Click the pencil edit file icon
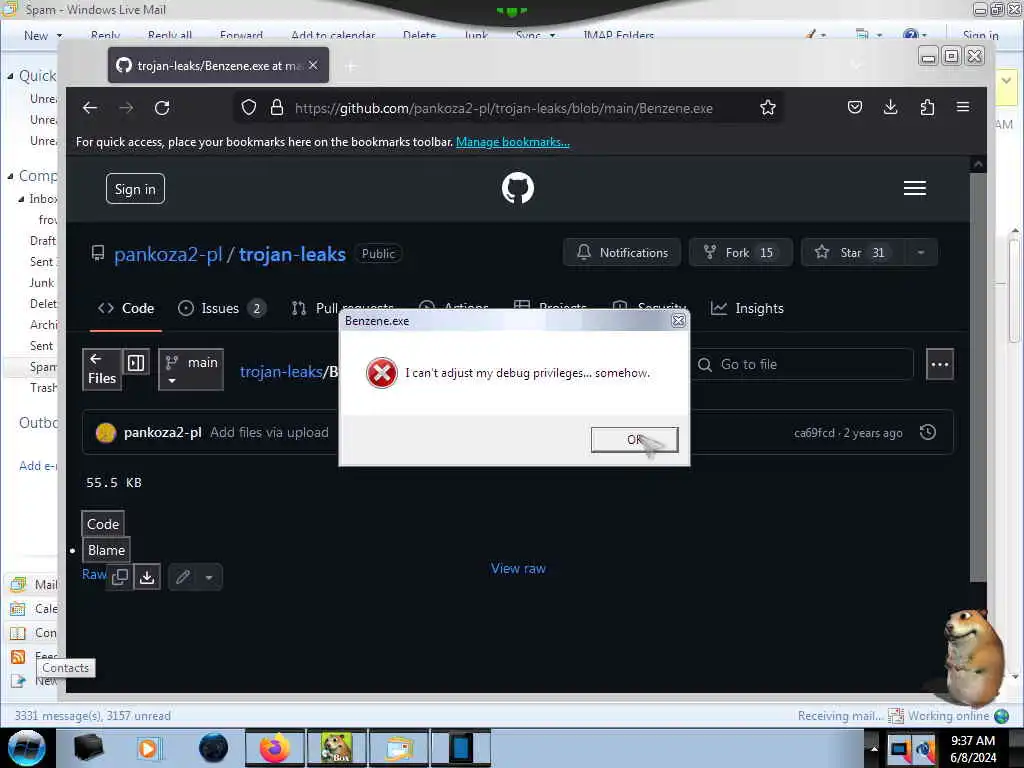The width and height of the screenshot is (1024, 768). (x=184, y=577)
